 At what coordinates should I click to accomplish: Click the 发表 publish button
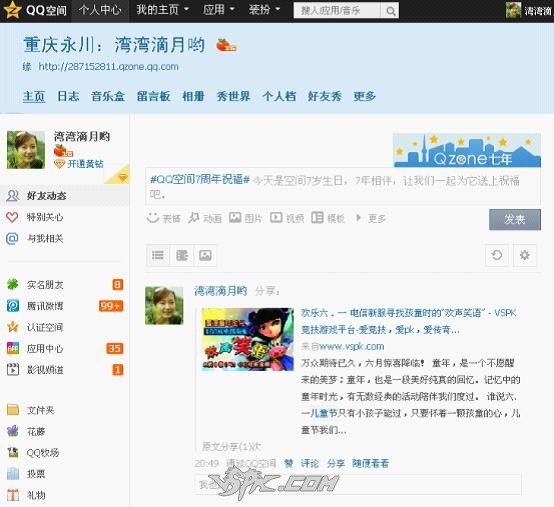pos(515,220)
